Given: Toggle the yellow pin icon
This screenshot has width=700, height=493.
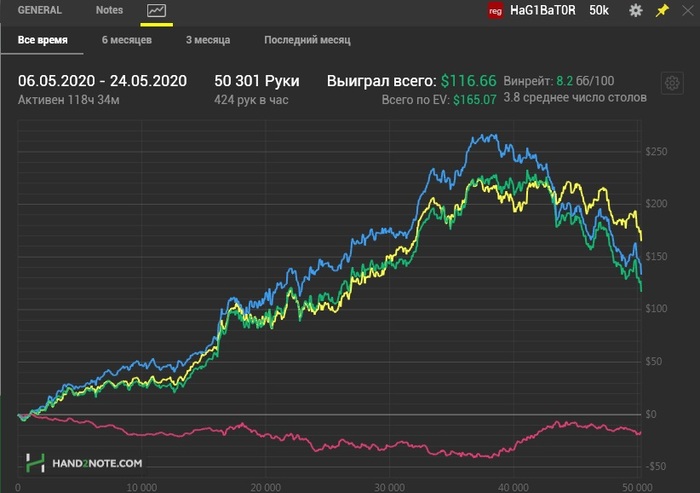Looking at the screenshot, I should pyautogui.click(x=662, y=10).
